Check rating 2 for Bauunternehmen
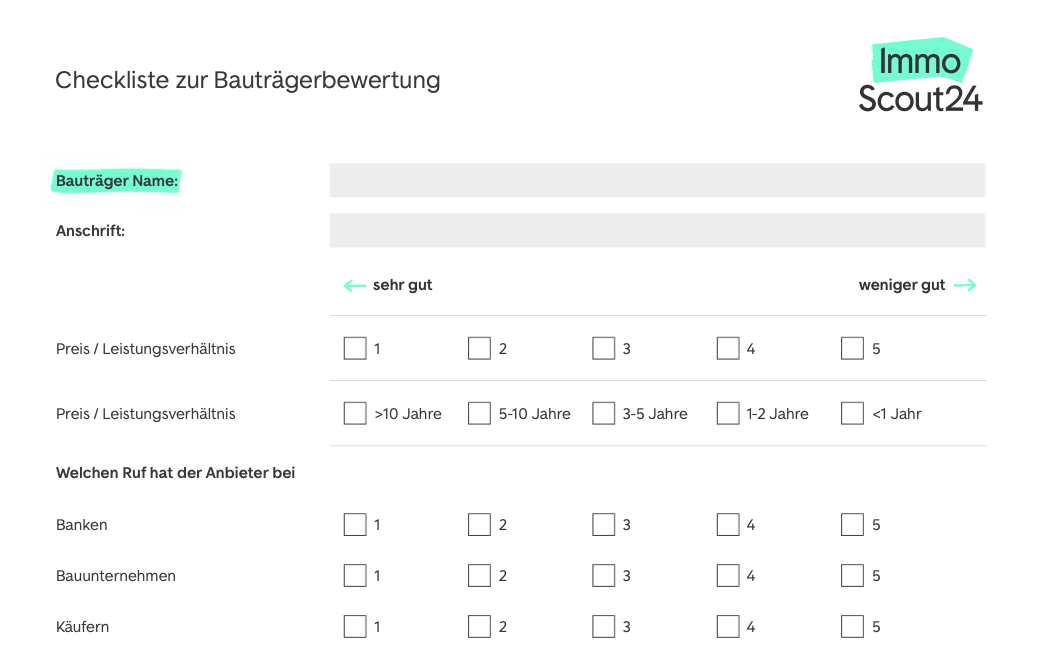 click(480, 576)
